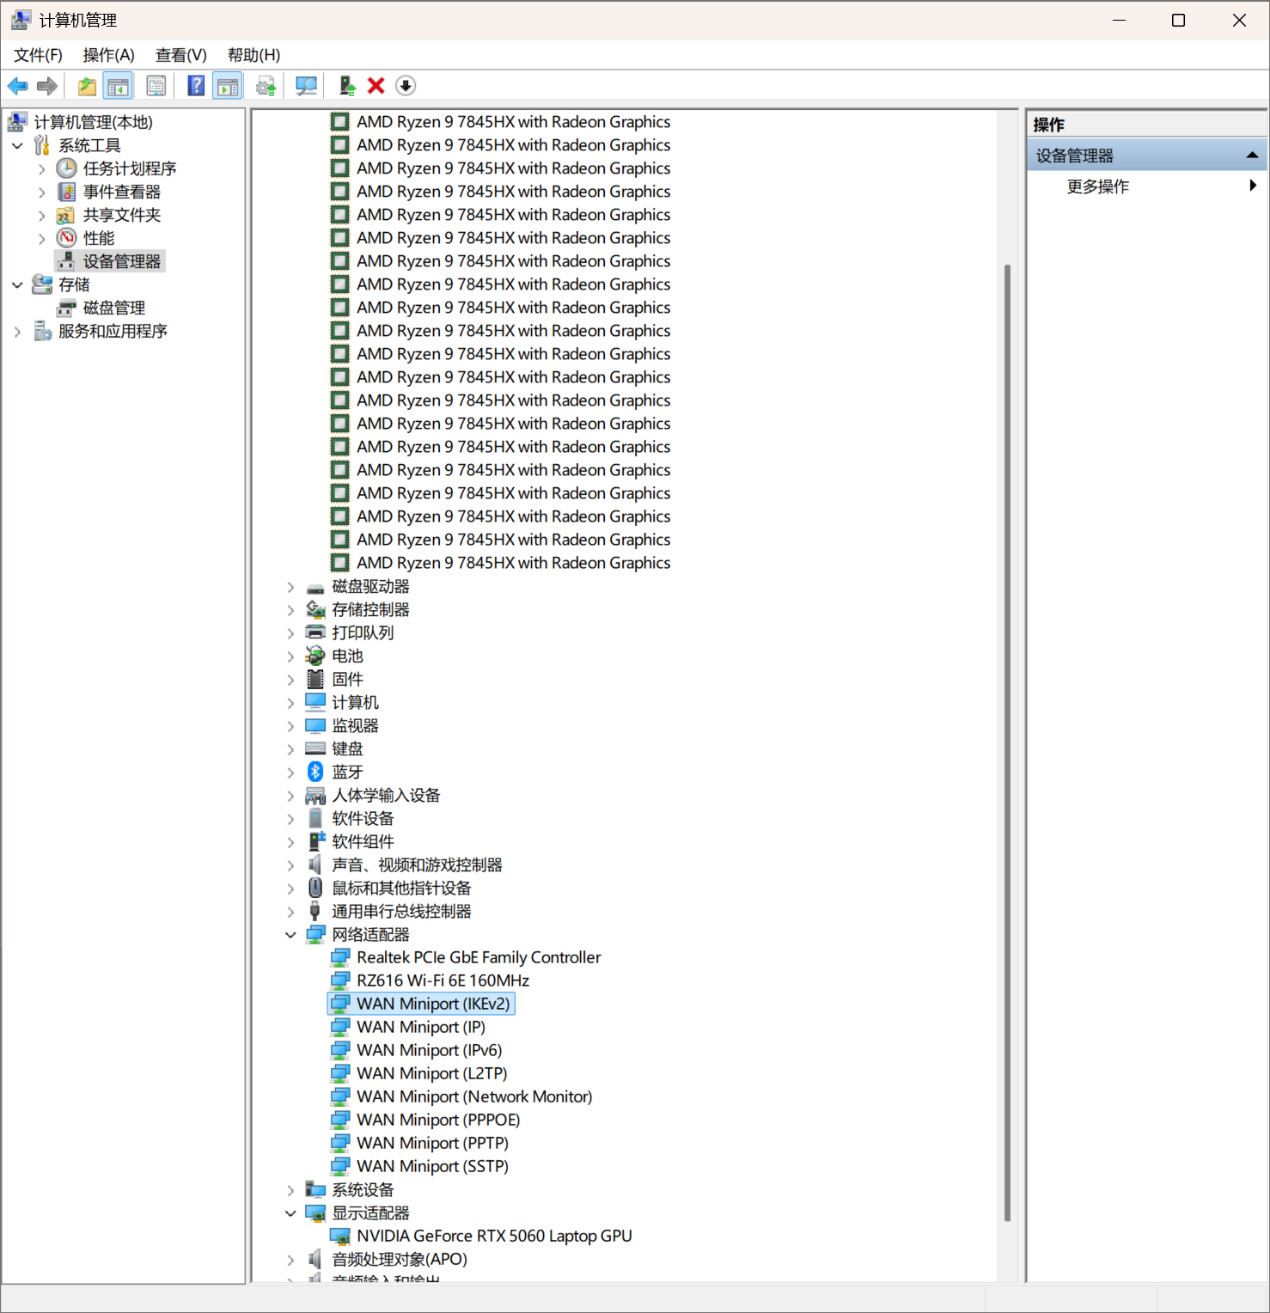Open the 查看(V) menu
Viewport: 1270px width, 1313px height.
(x=180, y=55)
